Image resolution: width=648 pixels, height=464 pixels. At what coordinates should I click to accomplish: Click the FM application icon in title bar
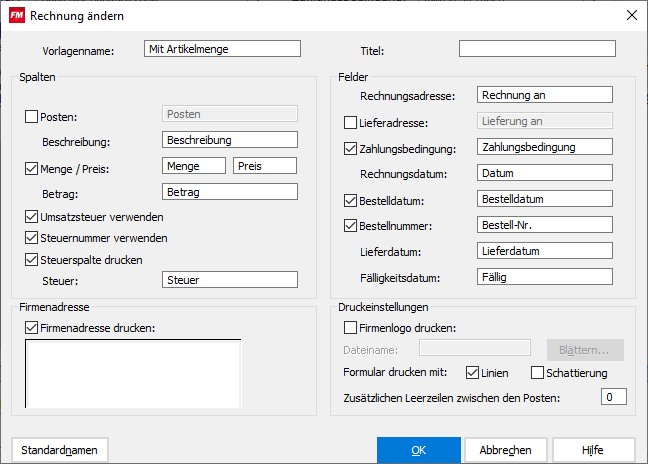coord(16,15)
